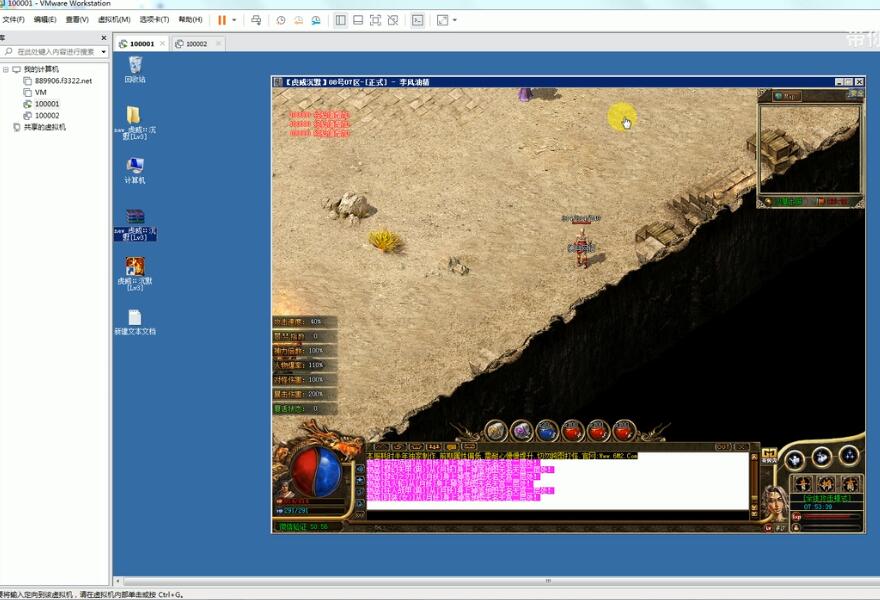Select 889906.f3322.net in the library
This screenshot has height=600, width=880.
click(x=63, y=81)
